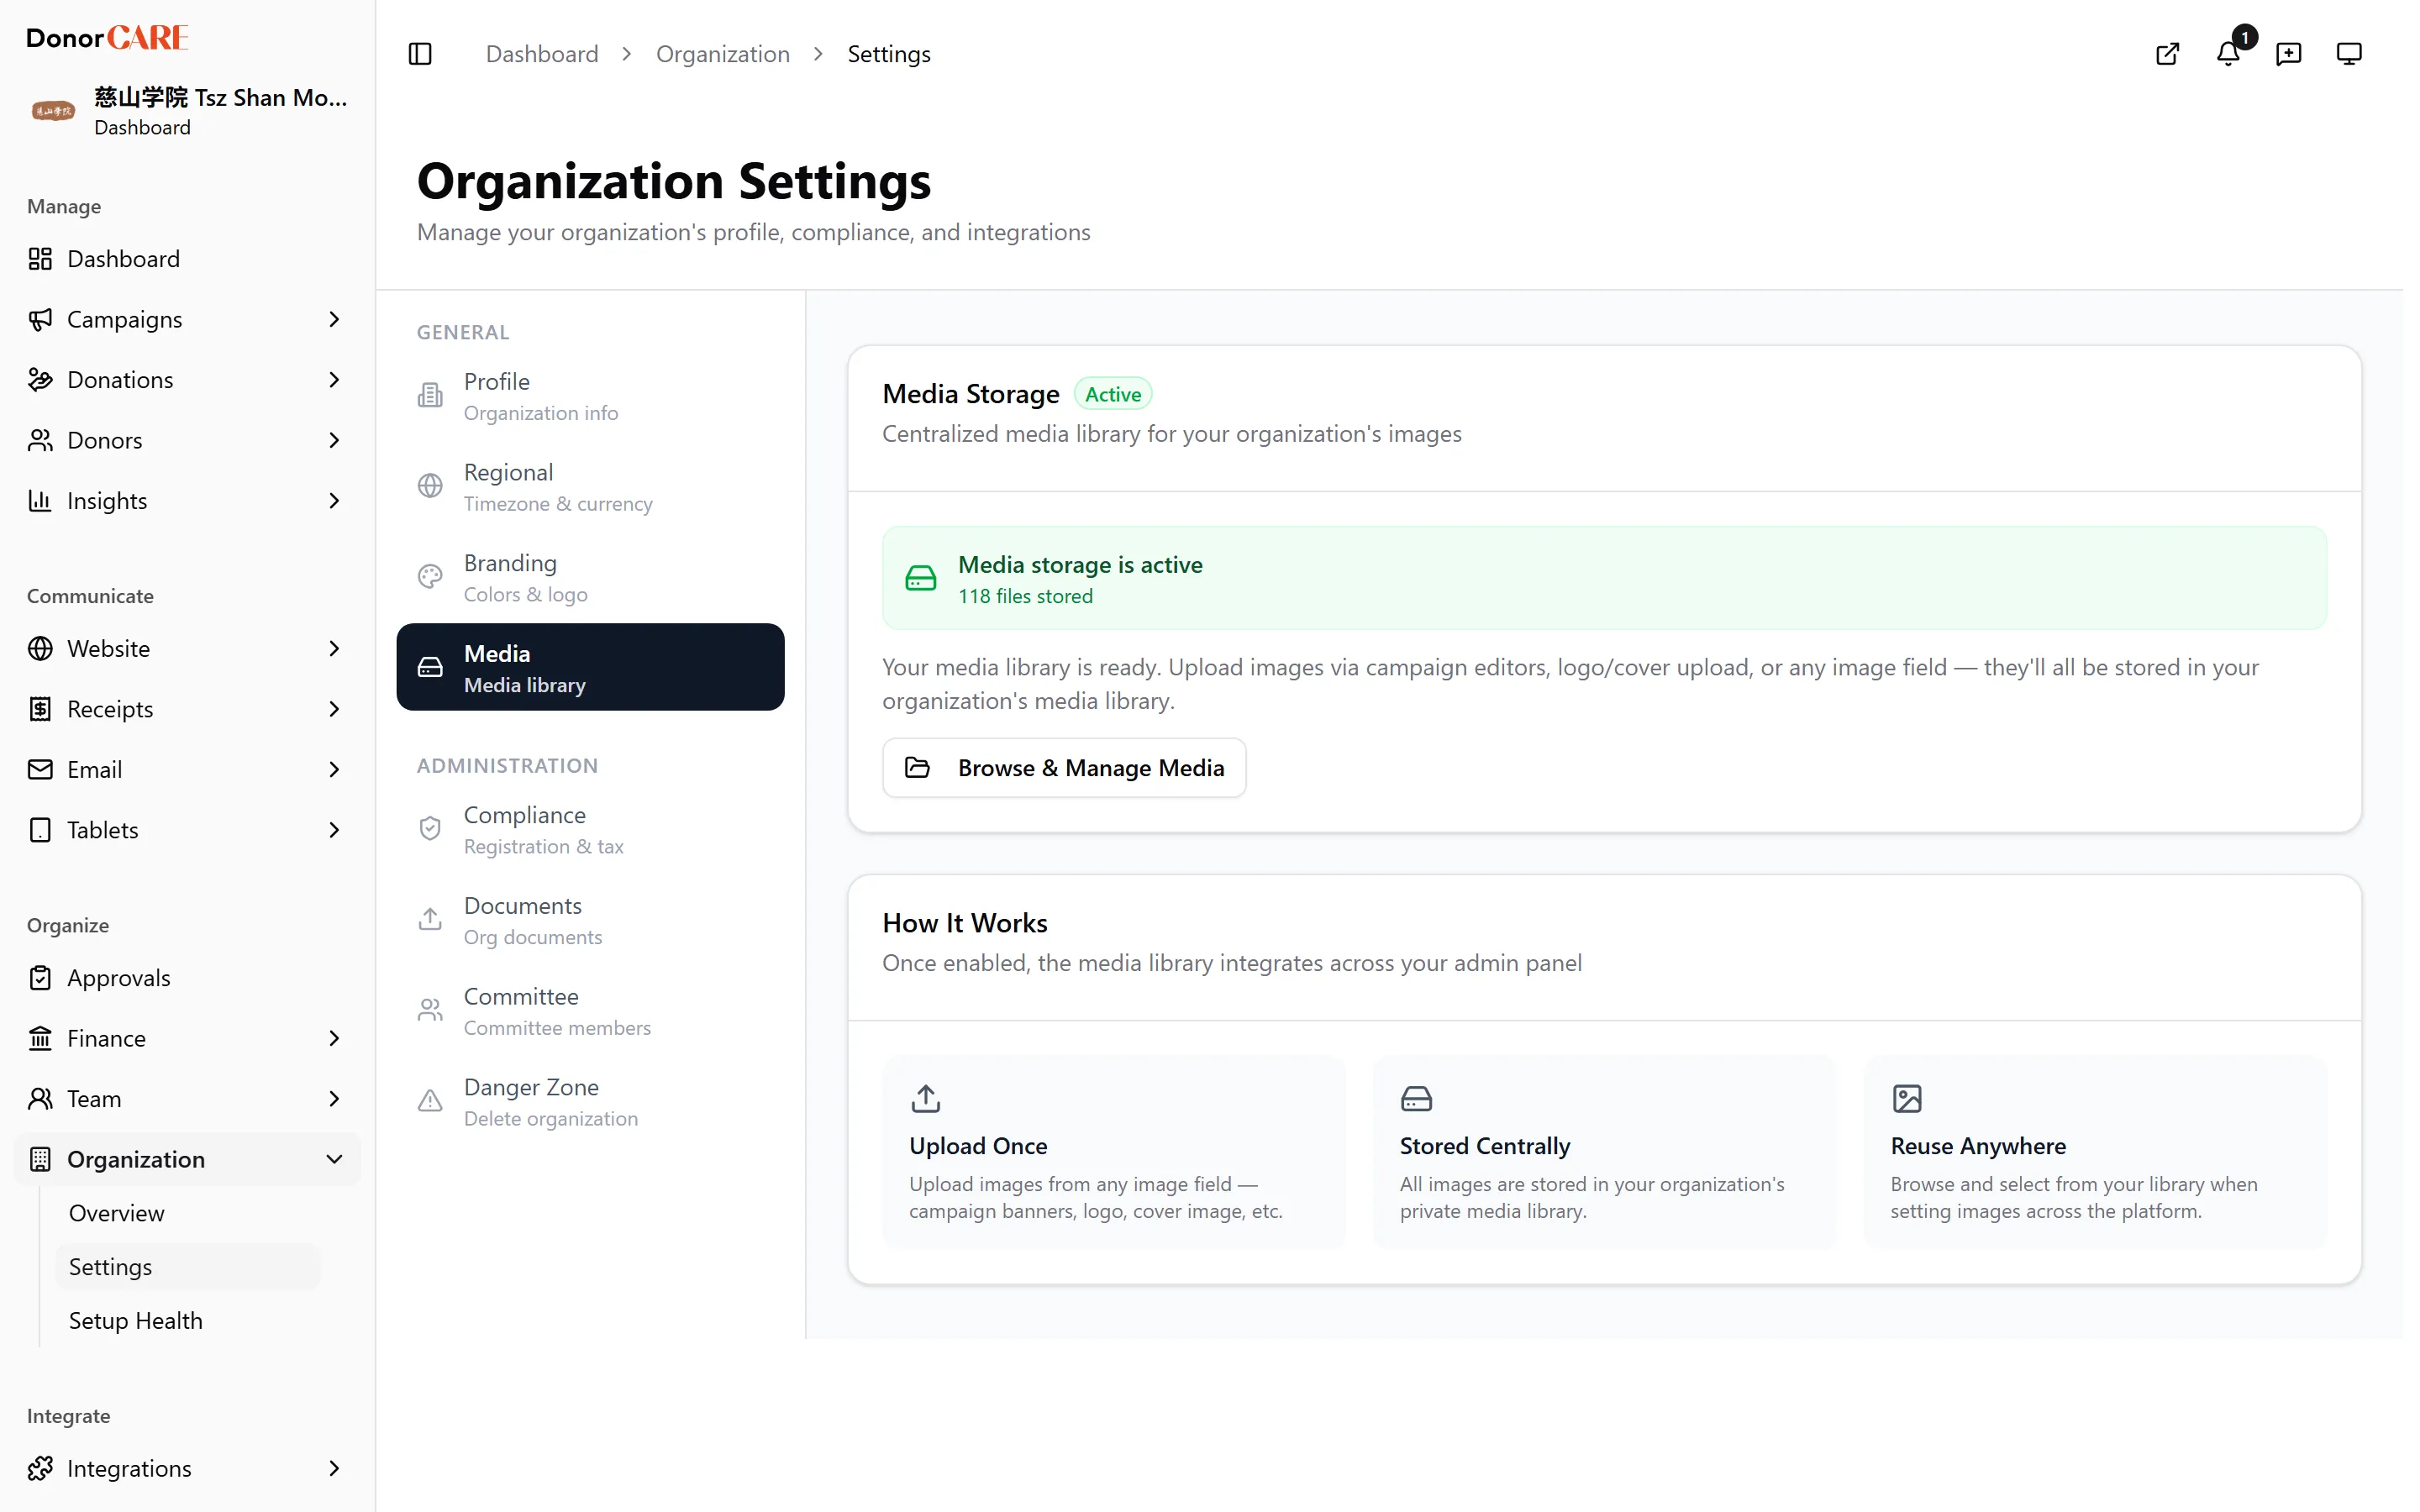This screenshot has width=2420, height=1512.
Task: Open the Regional settings section
Action: click(590, 487)
